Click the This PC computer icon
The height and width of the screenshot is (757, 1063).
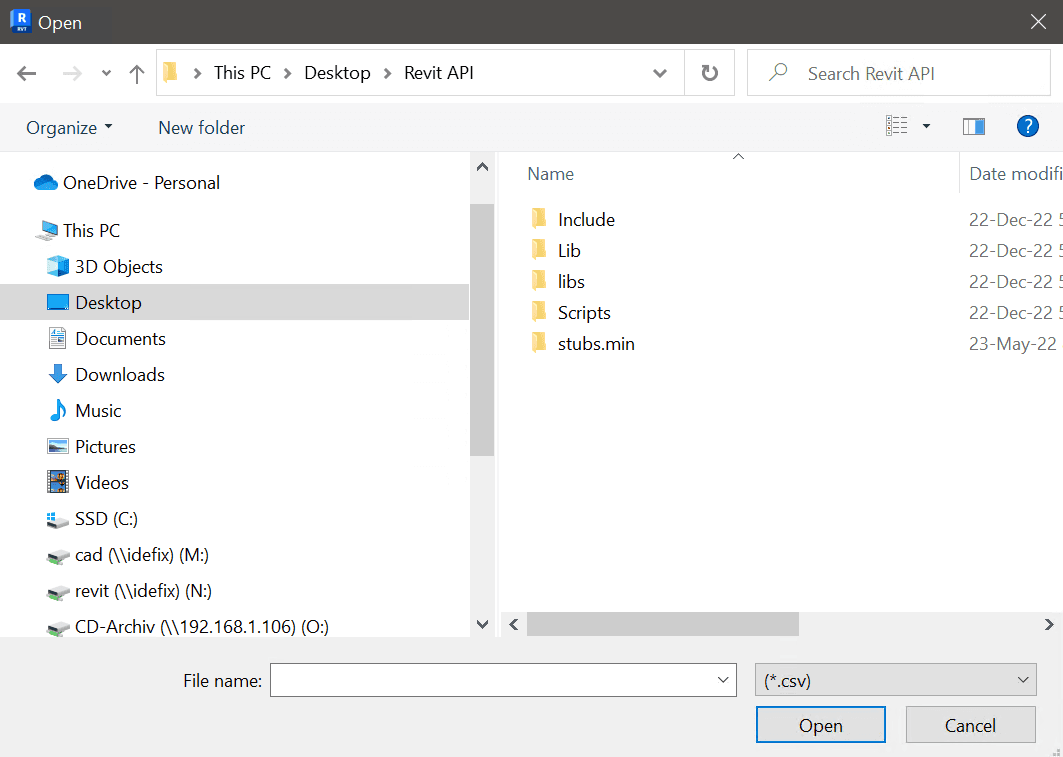click(x=46, y=230)
